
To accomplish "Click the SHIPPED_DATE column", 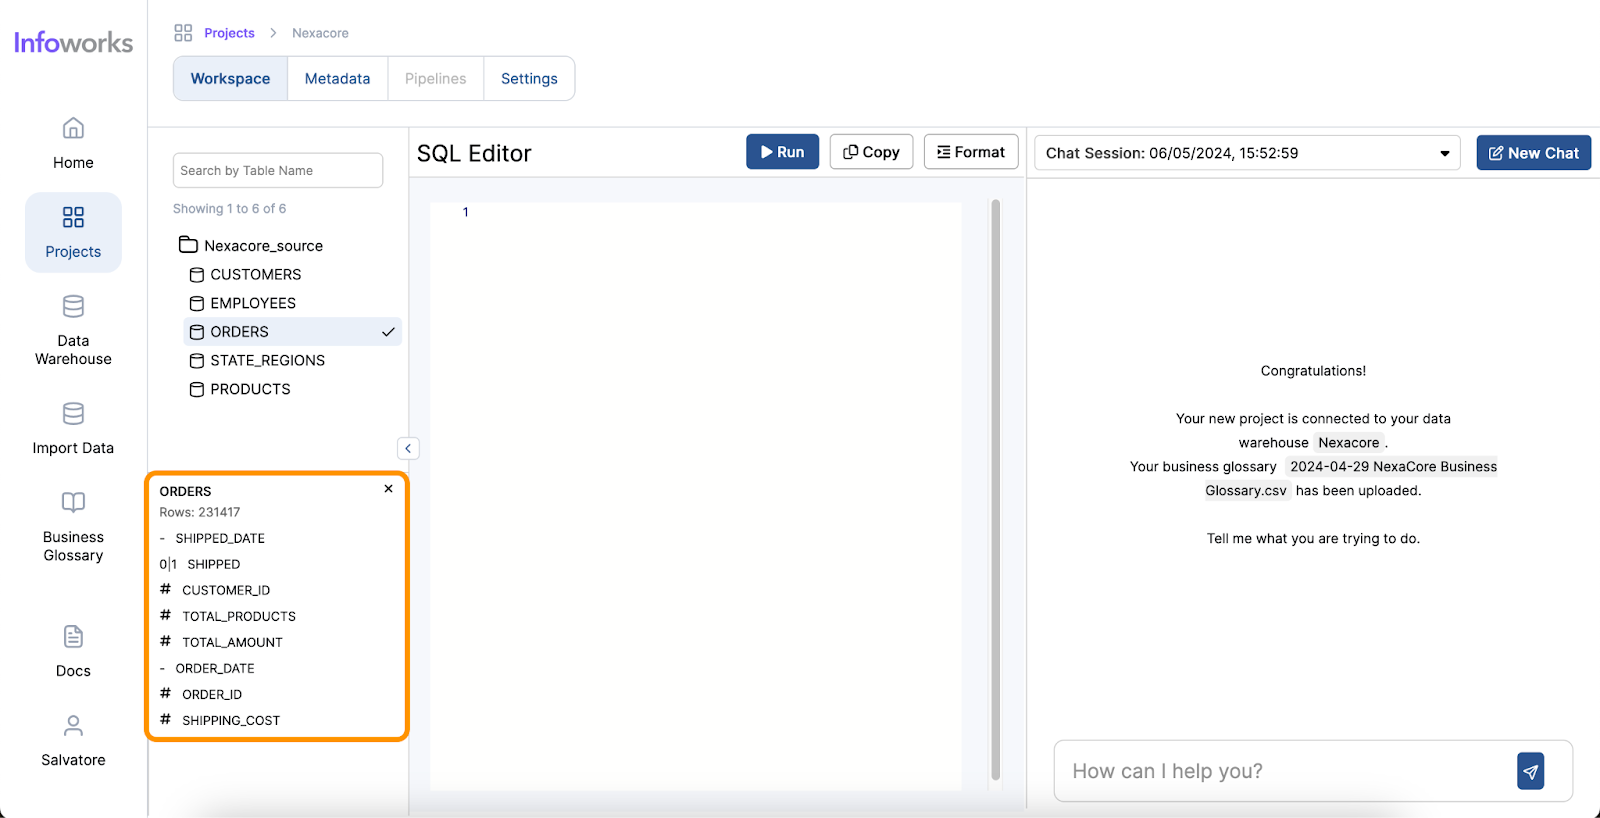I will [x=220, y=538].
